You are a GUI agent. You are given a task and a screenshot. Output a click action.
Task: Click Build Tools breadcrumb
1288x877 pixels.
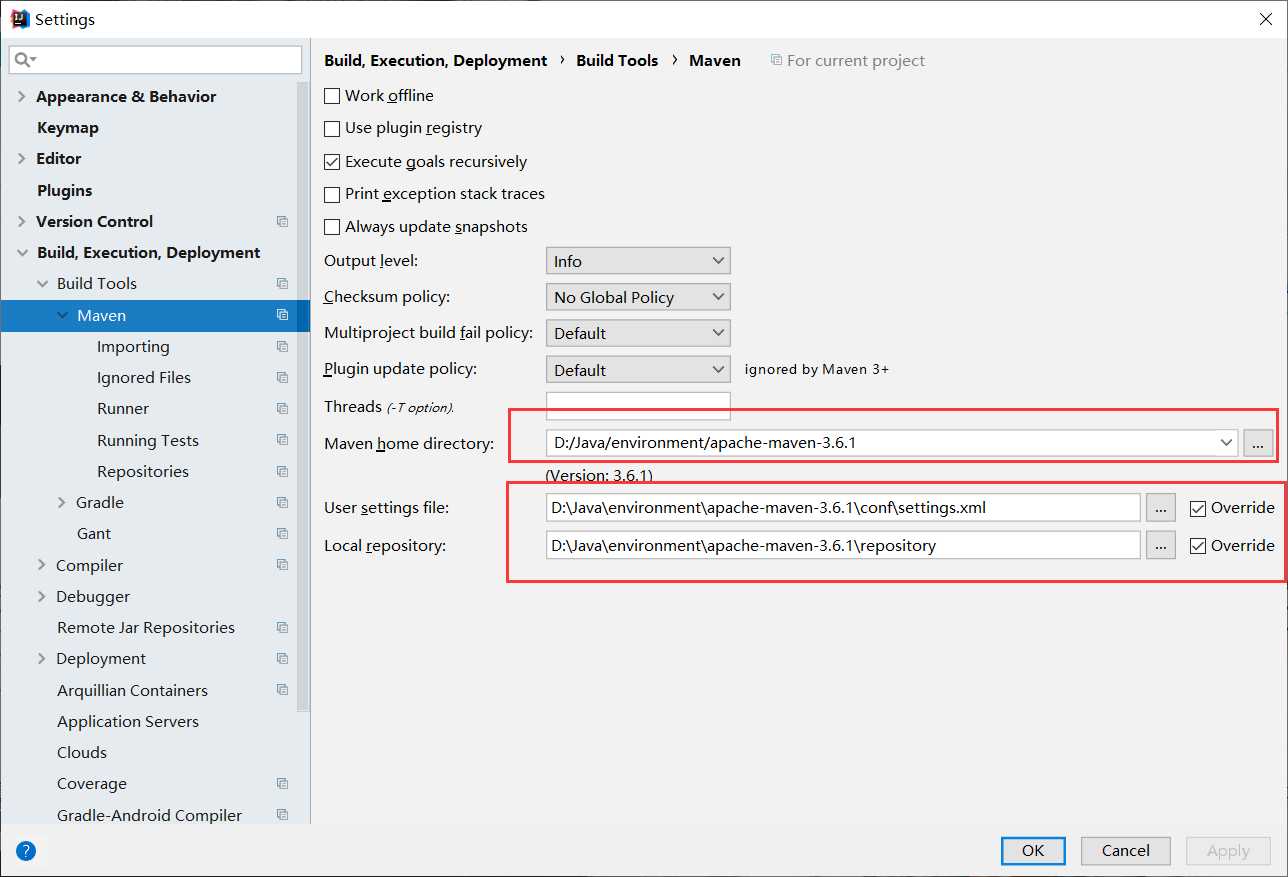click(x=617, y=61)
